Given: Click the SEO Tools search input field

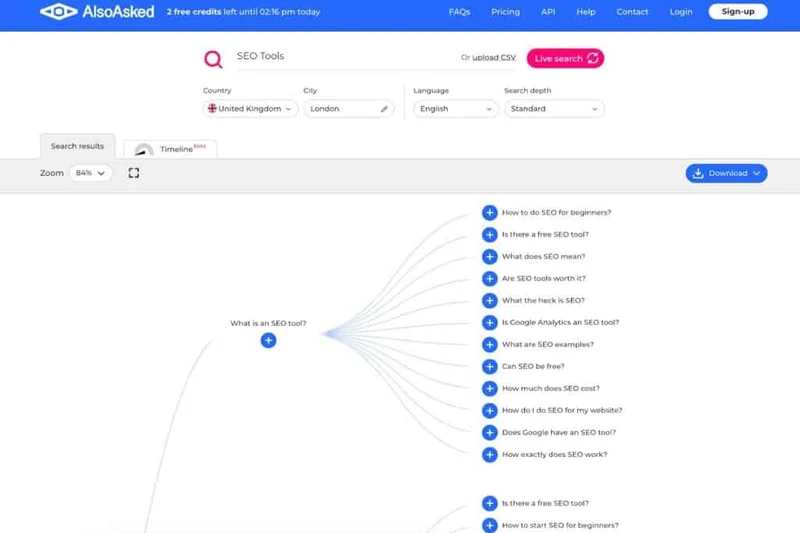Looking at the screenshot, I should (x=340, y=57).
